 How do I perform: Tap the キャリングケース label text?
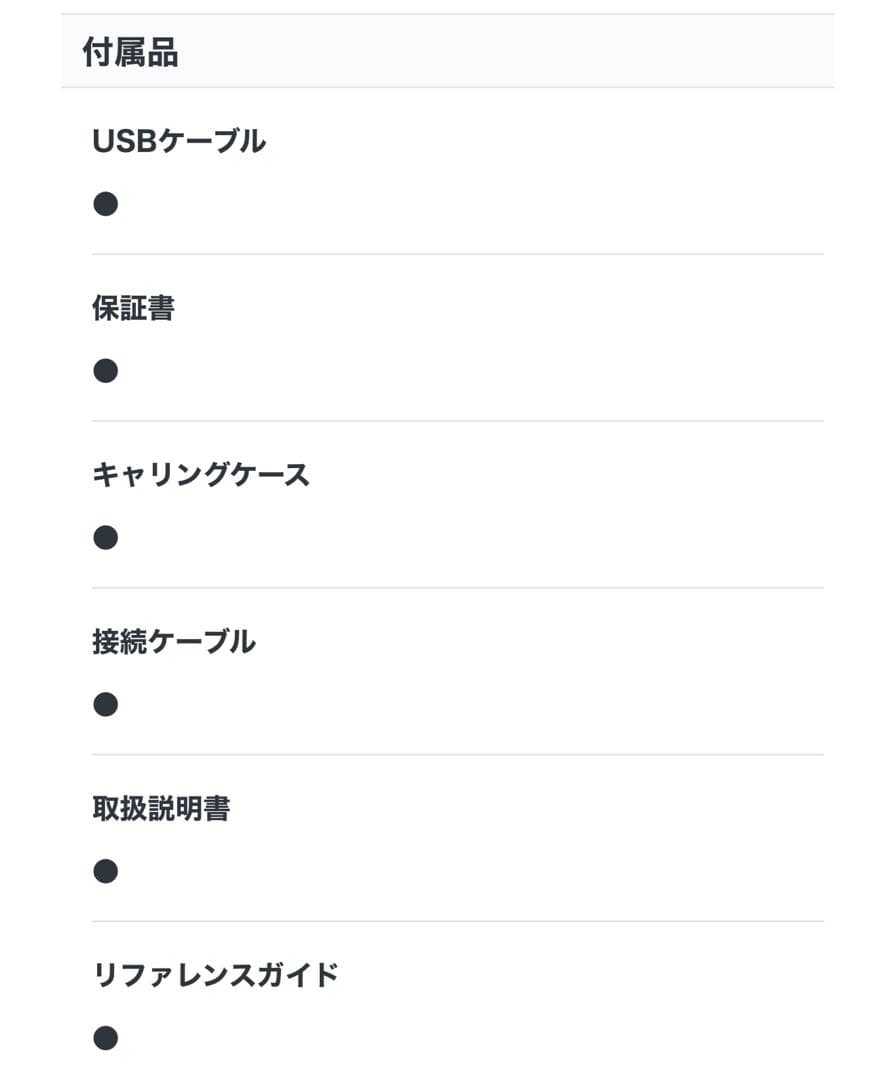[x=201, y=476]
